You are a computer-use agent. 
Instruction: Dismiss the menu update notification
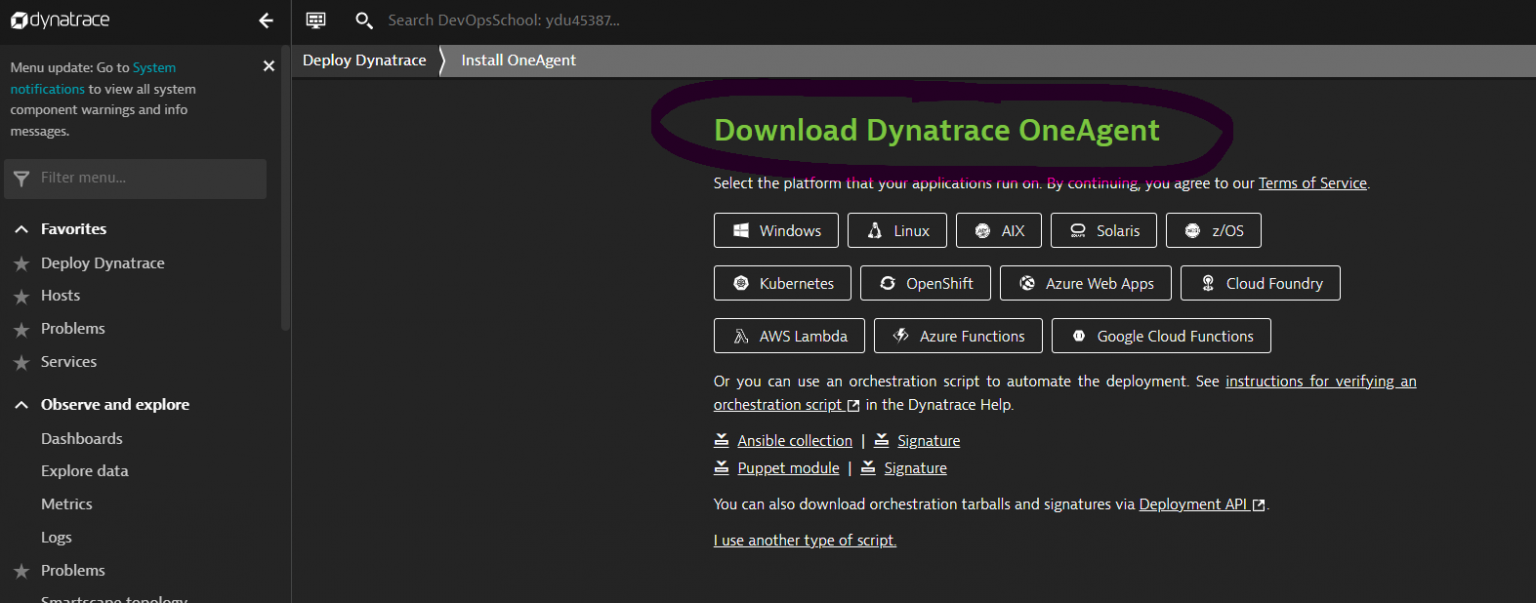point(268,66)
